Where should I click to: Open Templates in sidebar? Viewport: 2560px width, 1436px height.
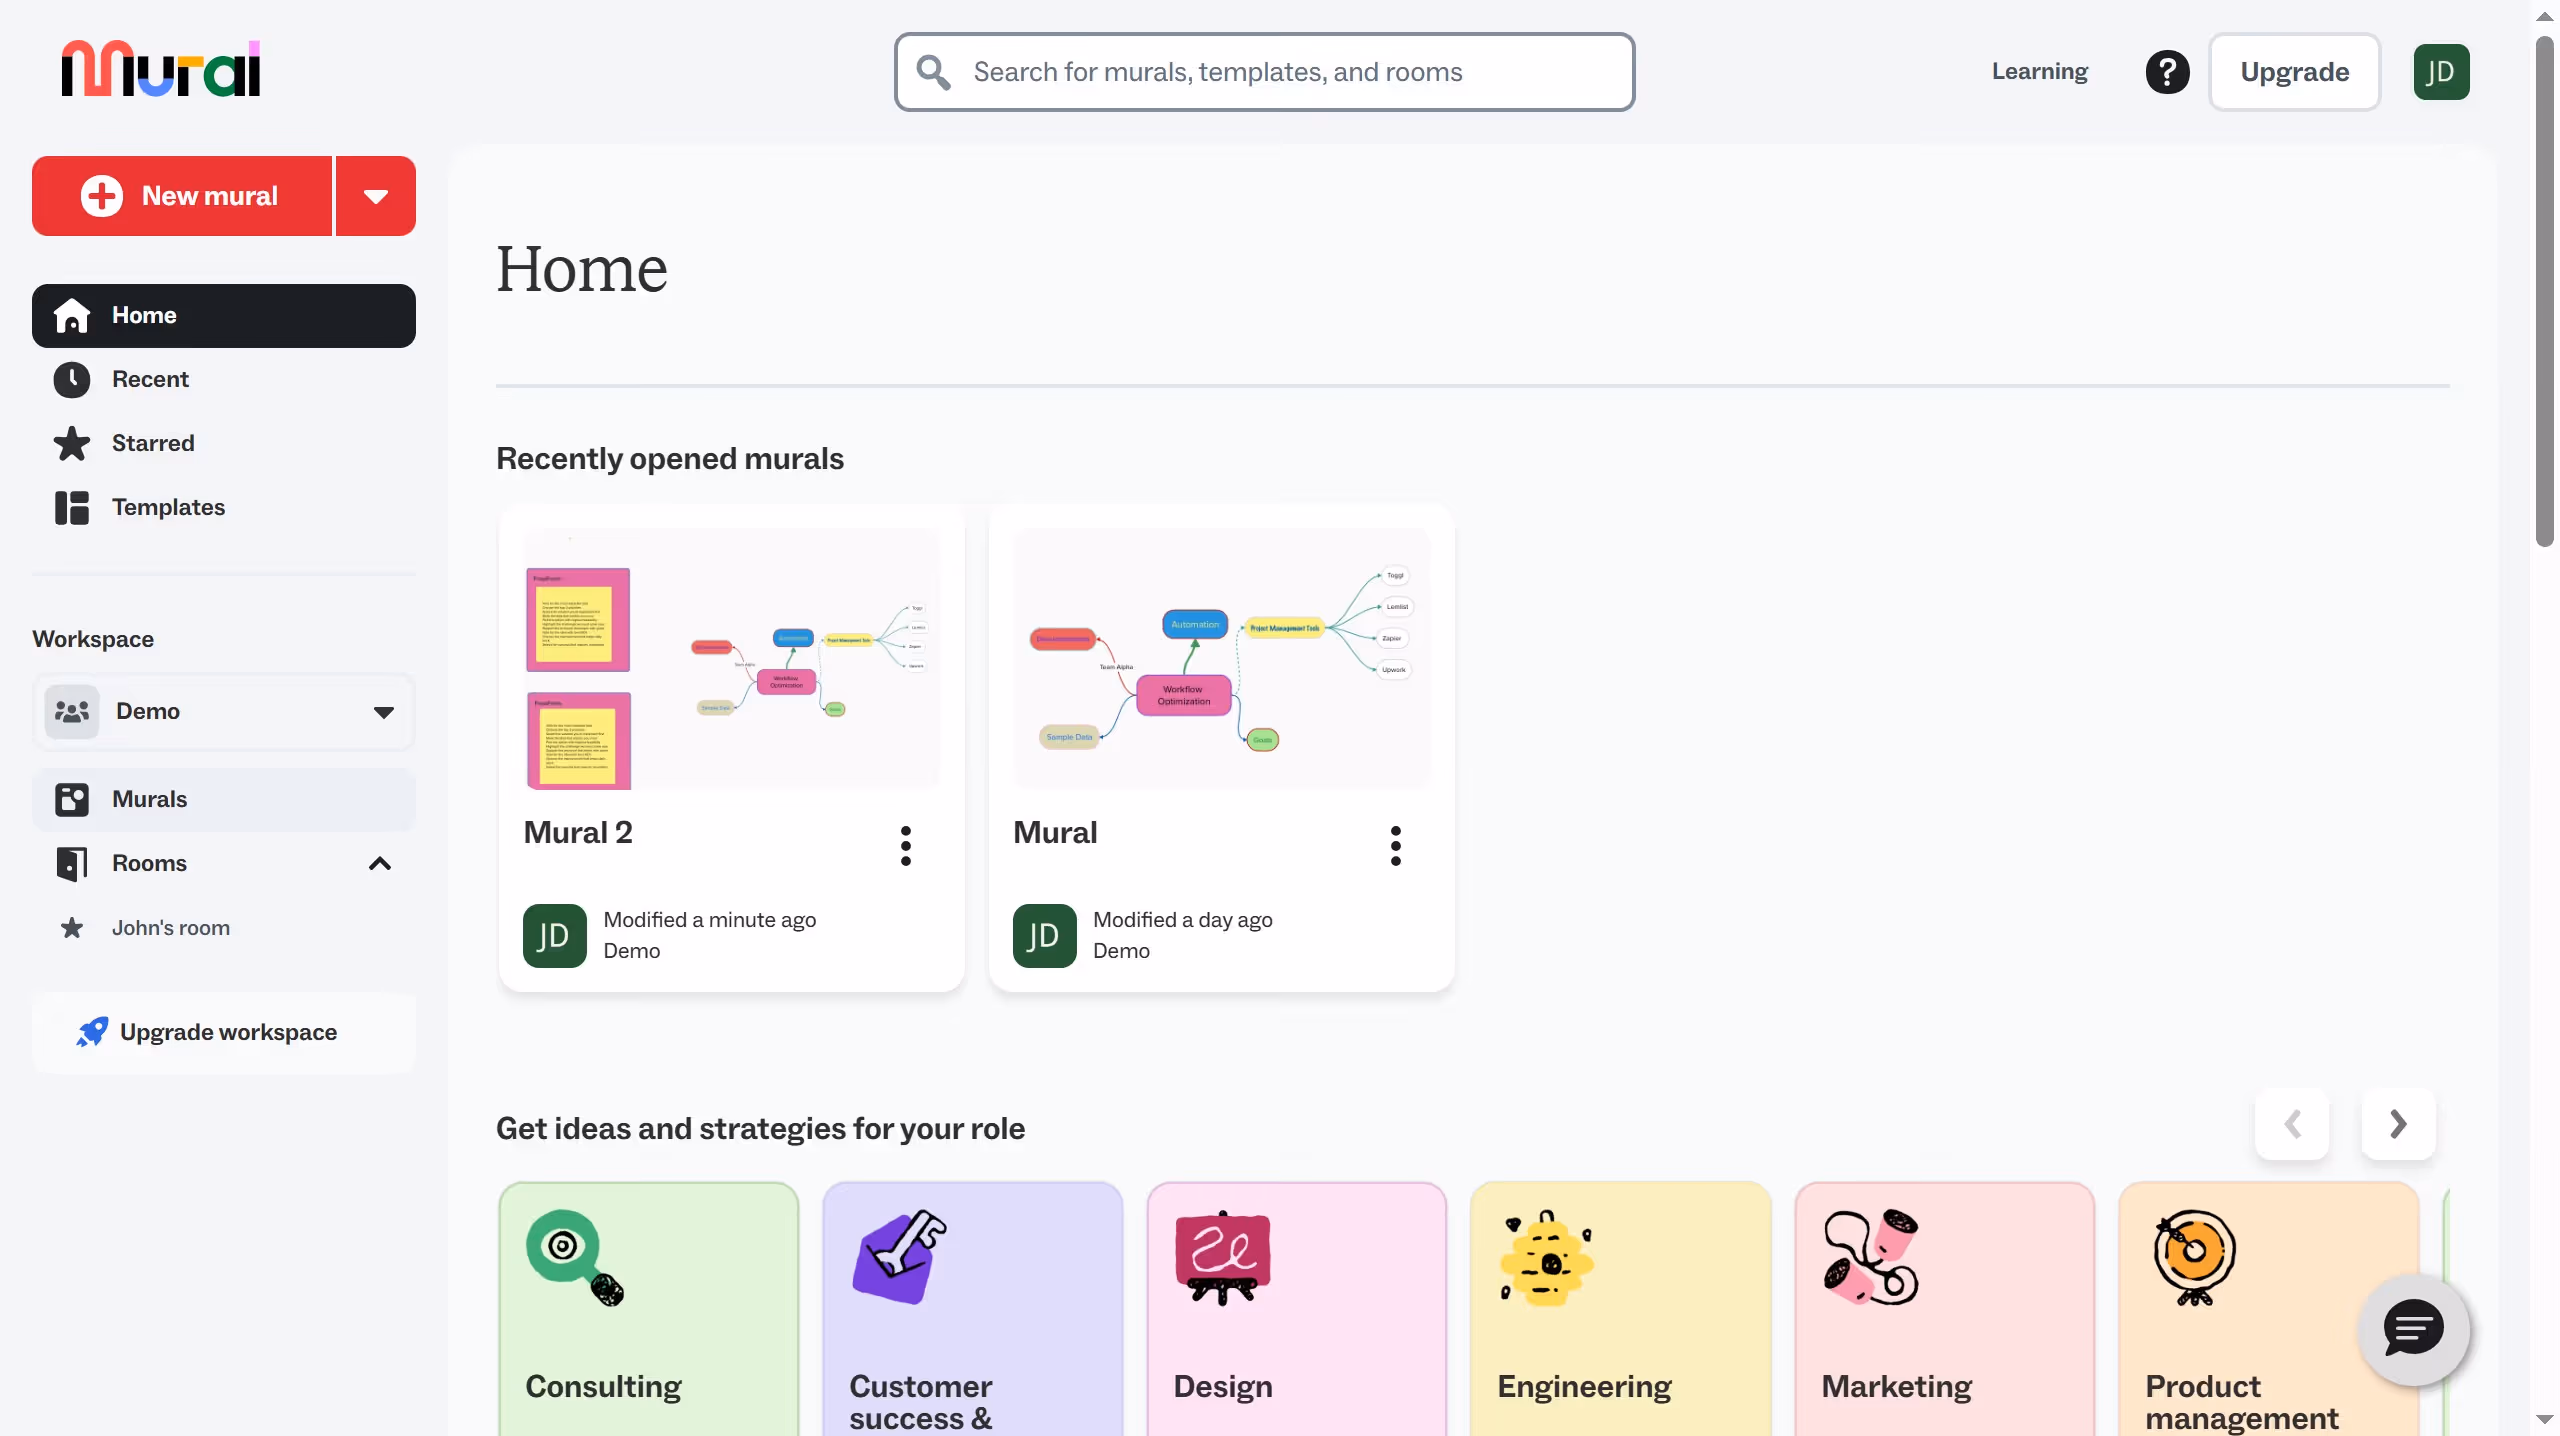pyautogui.click(x=224, y=508)
